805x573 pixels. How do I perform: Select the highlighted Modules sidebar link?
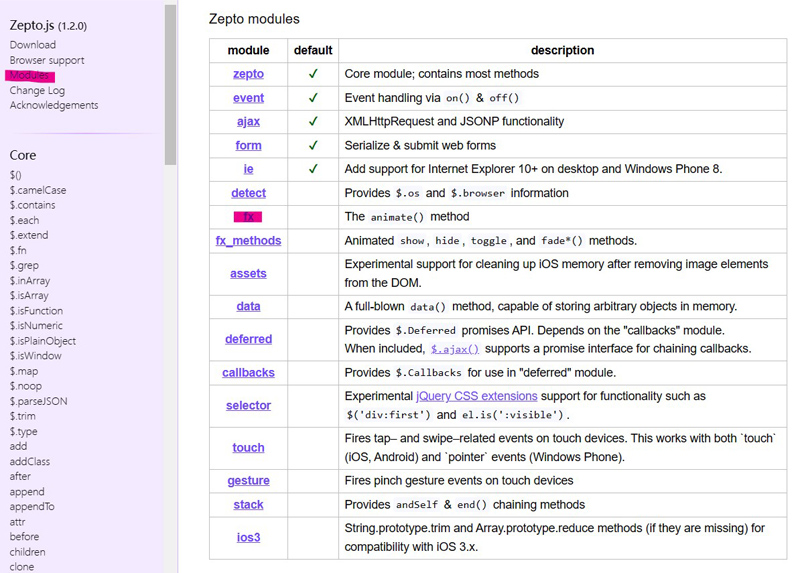(x=29, y=75)
